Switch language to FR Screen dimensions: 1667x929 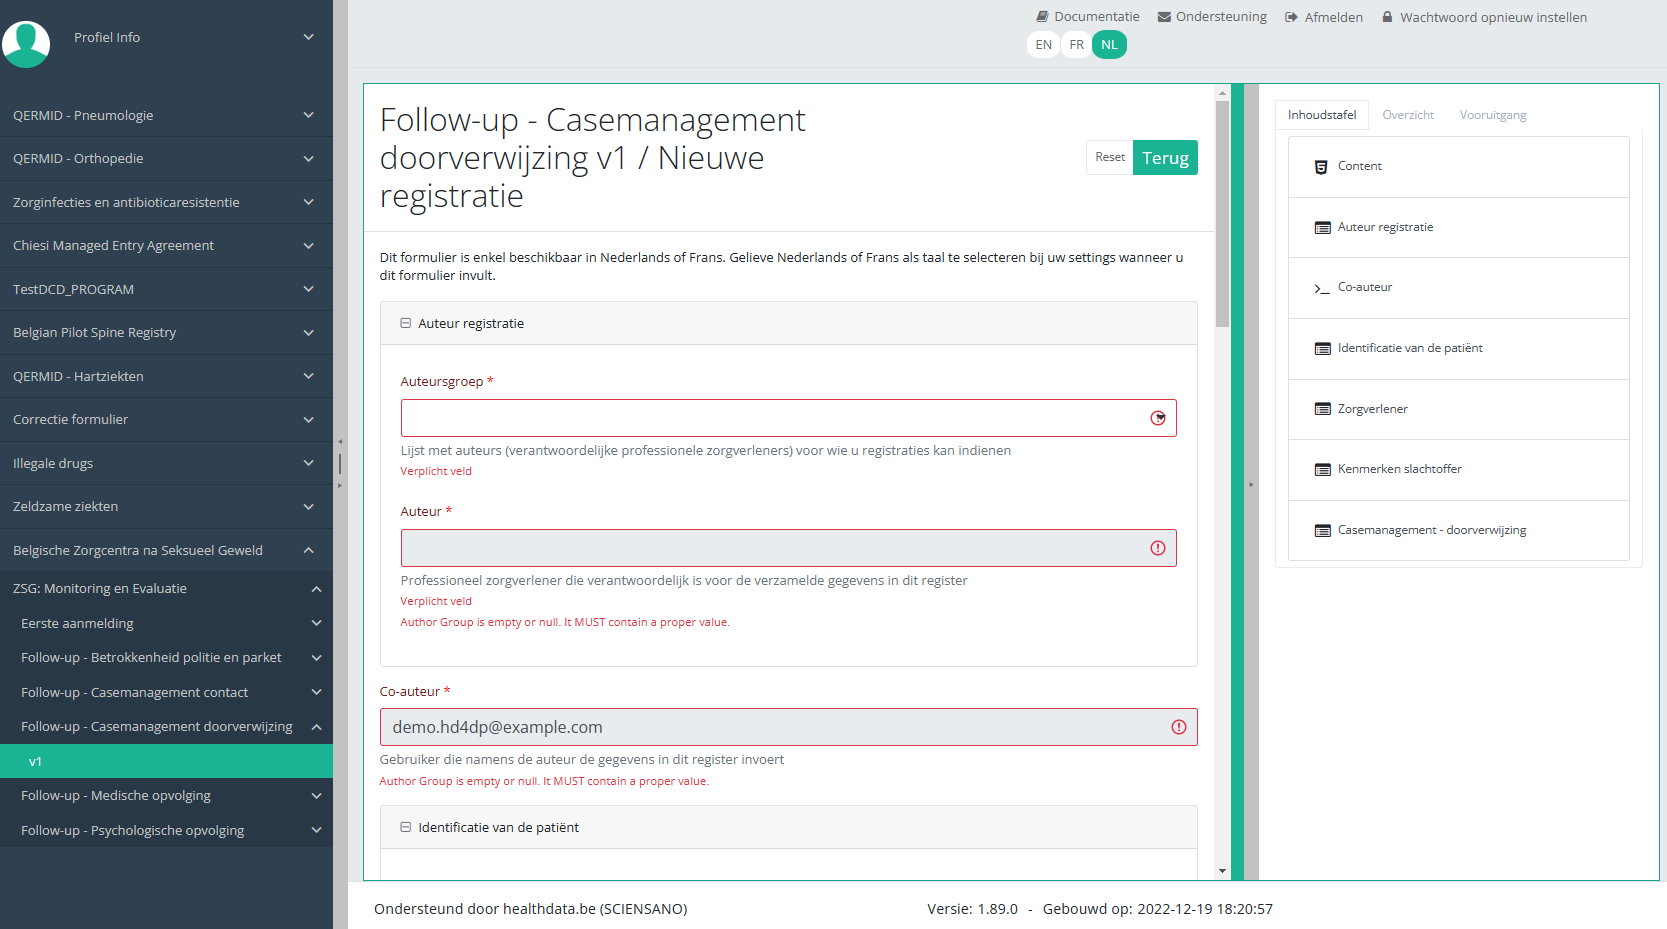[1076, 45]
